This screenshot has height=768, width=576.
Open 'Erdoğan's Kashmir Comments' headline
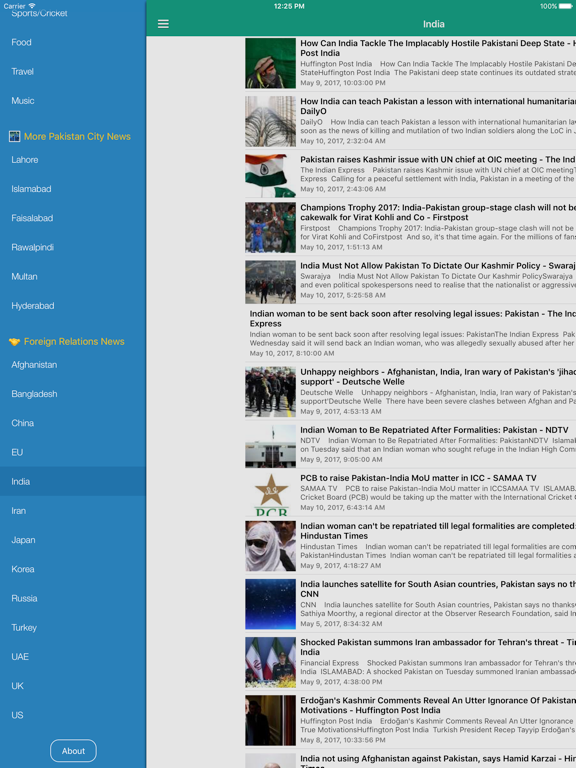click(x=438, y=705)
